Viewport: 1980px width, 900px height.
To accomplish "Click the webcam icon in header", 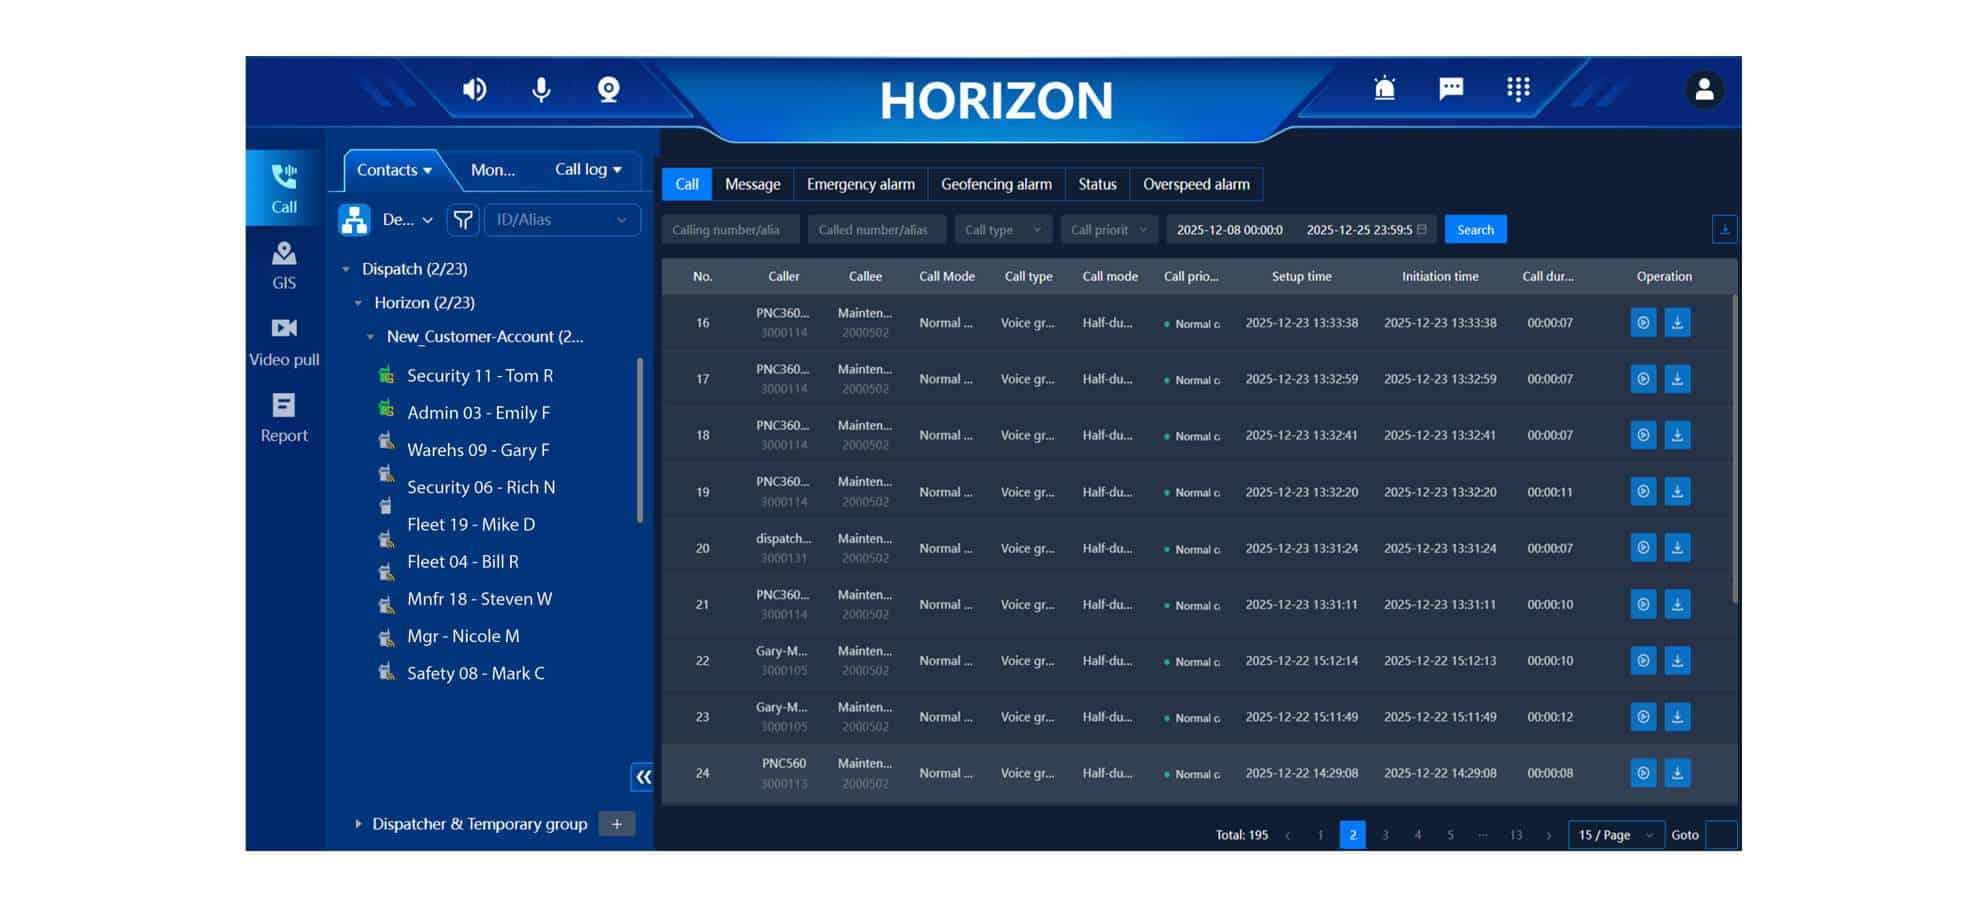I will click(608, 90).
